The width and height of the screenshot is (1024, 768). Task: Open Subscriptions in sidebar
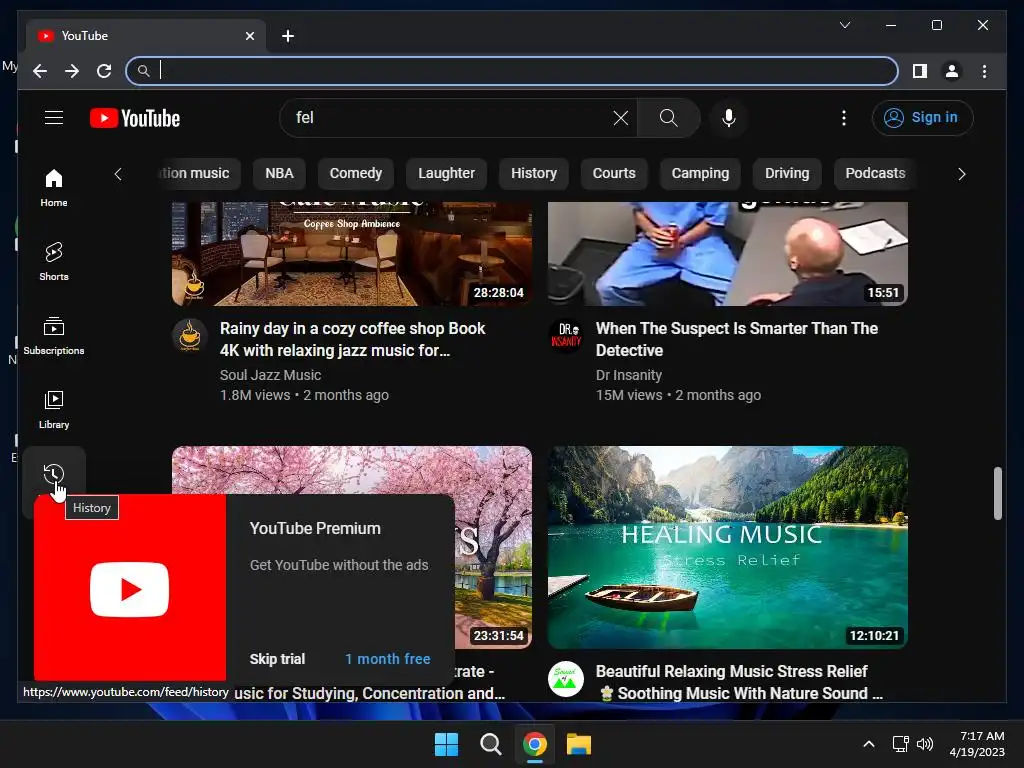(x=54, y=336)
